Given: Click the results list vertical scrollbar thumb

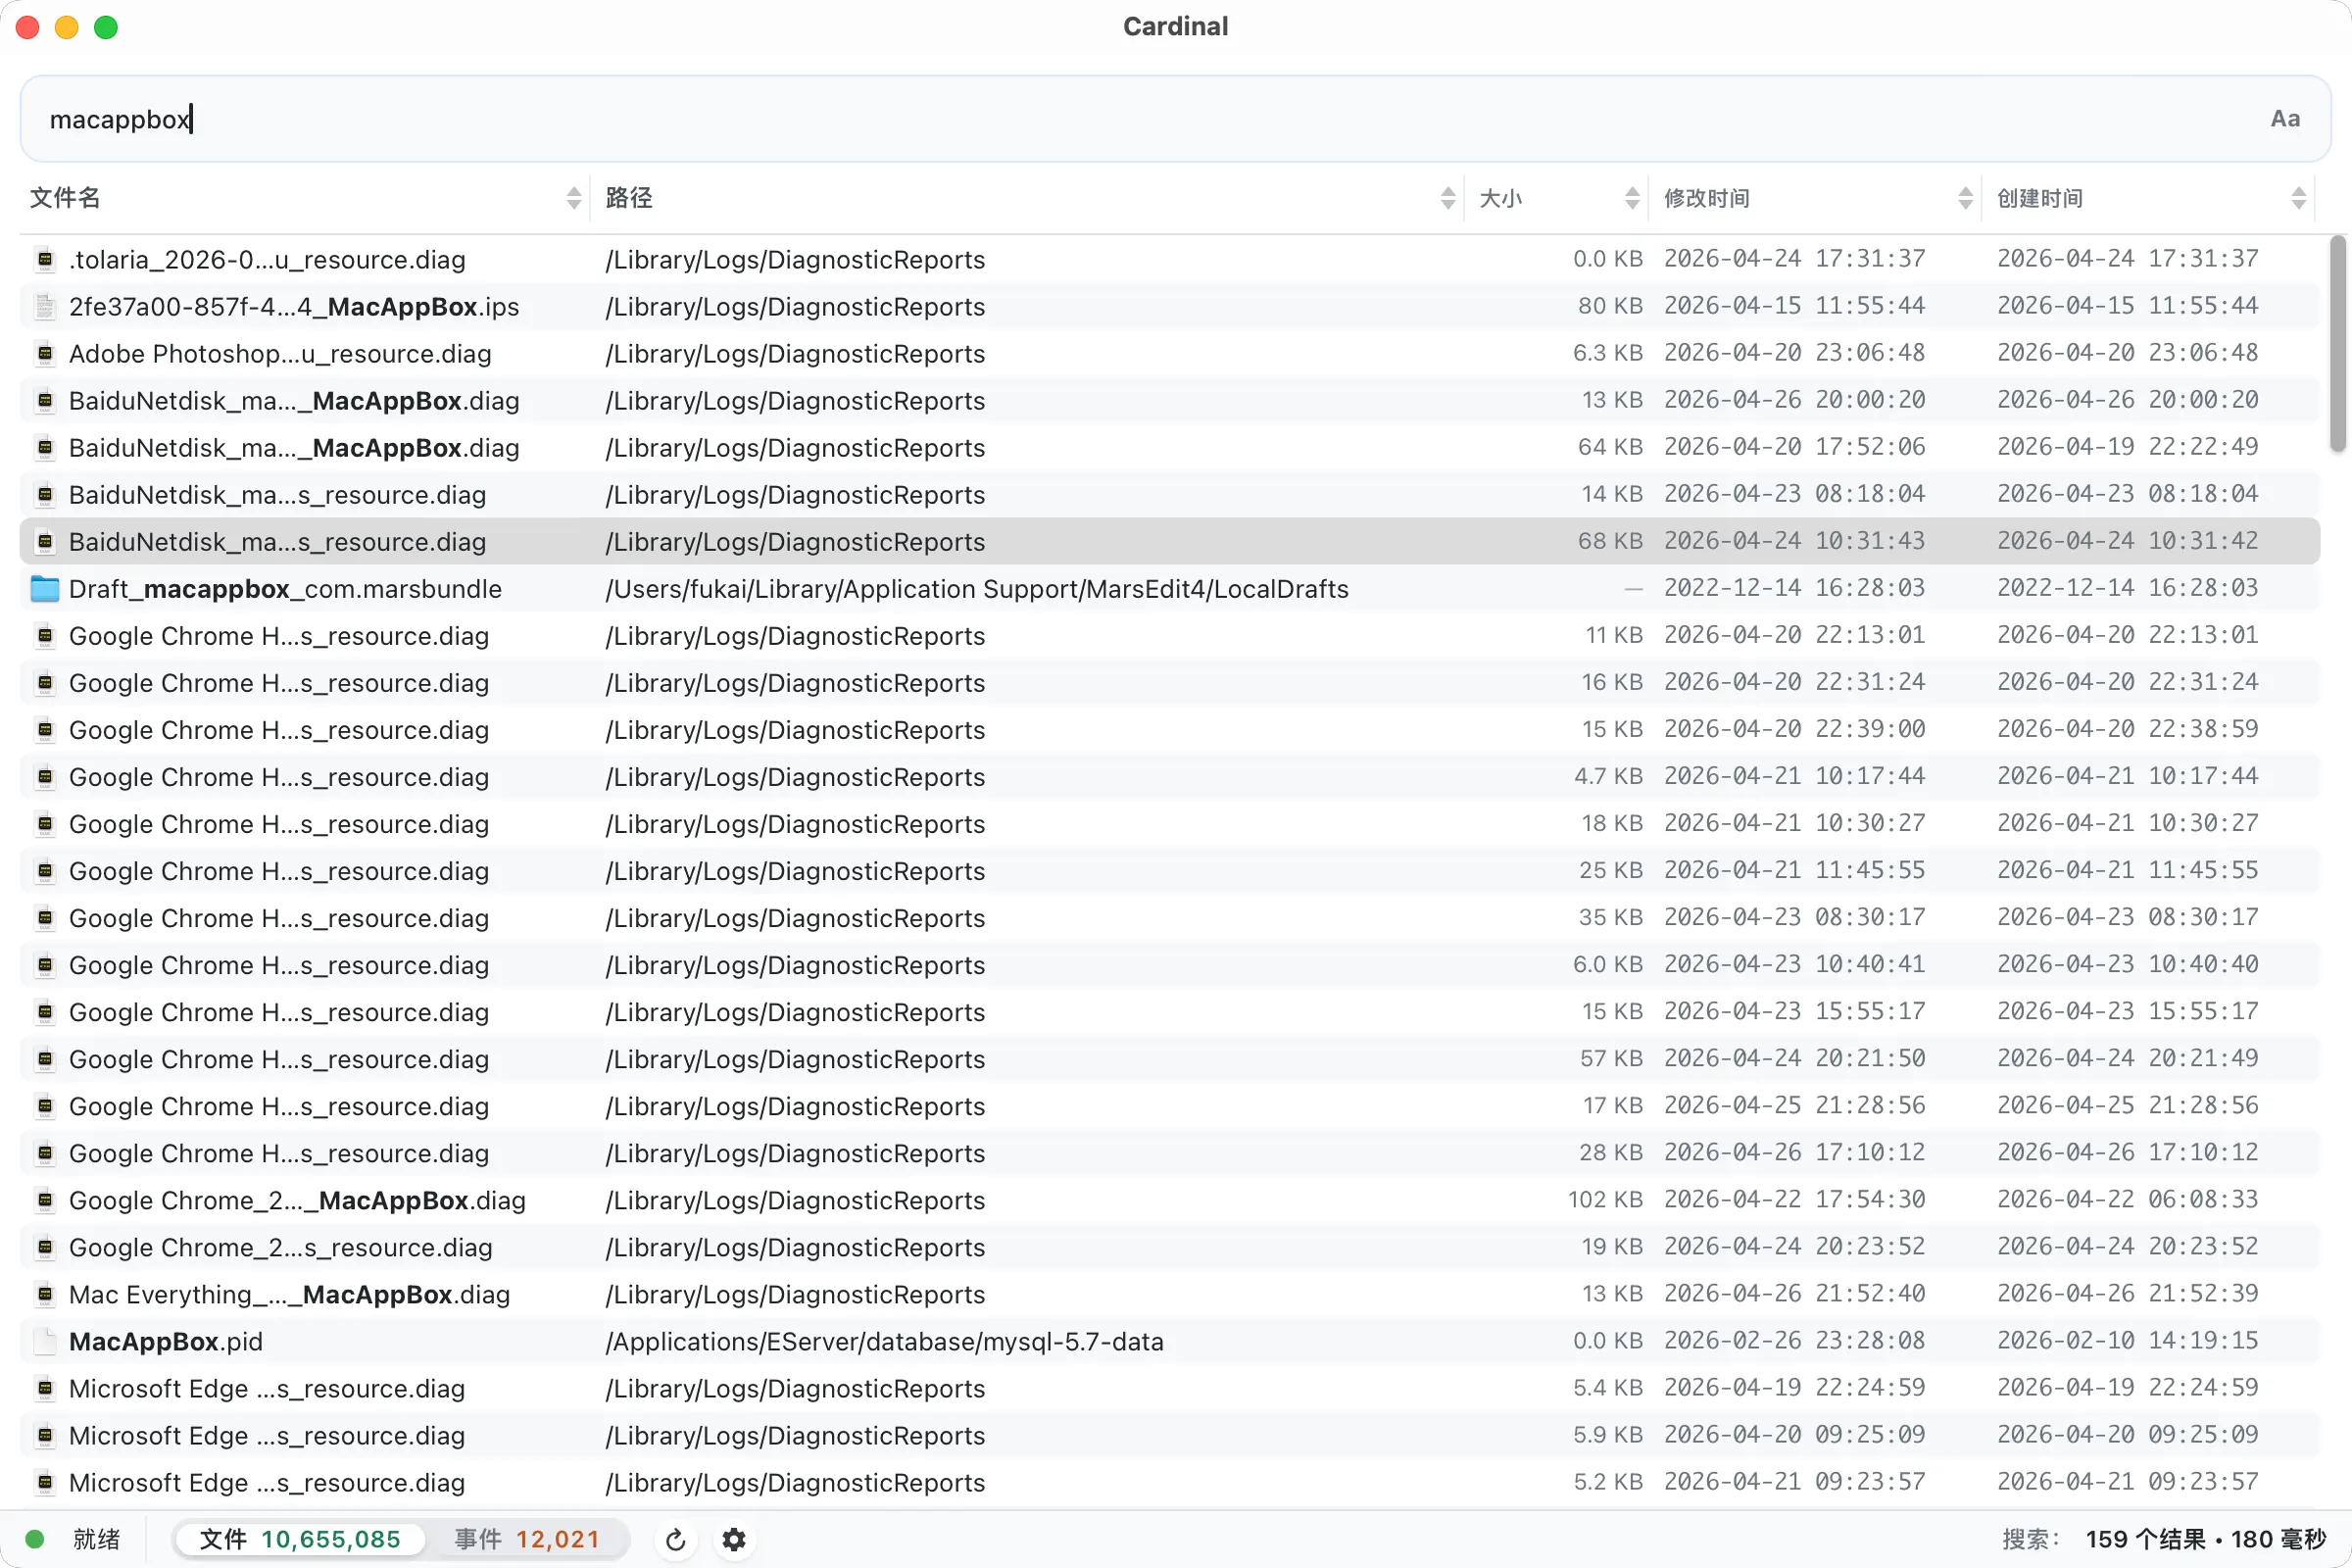Looking at the screenshot, I should (2338, 343).
